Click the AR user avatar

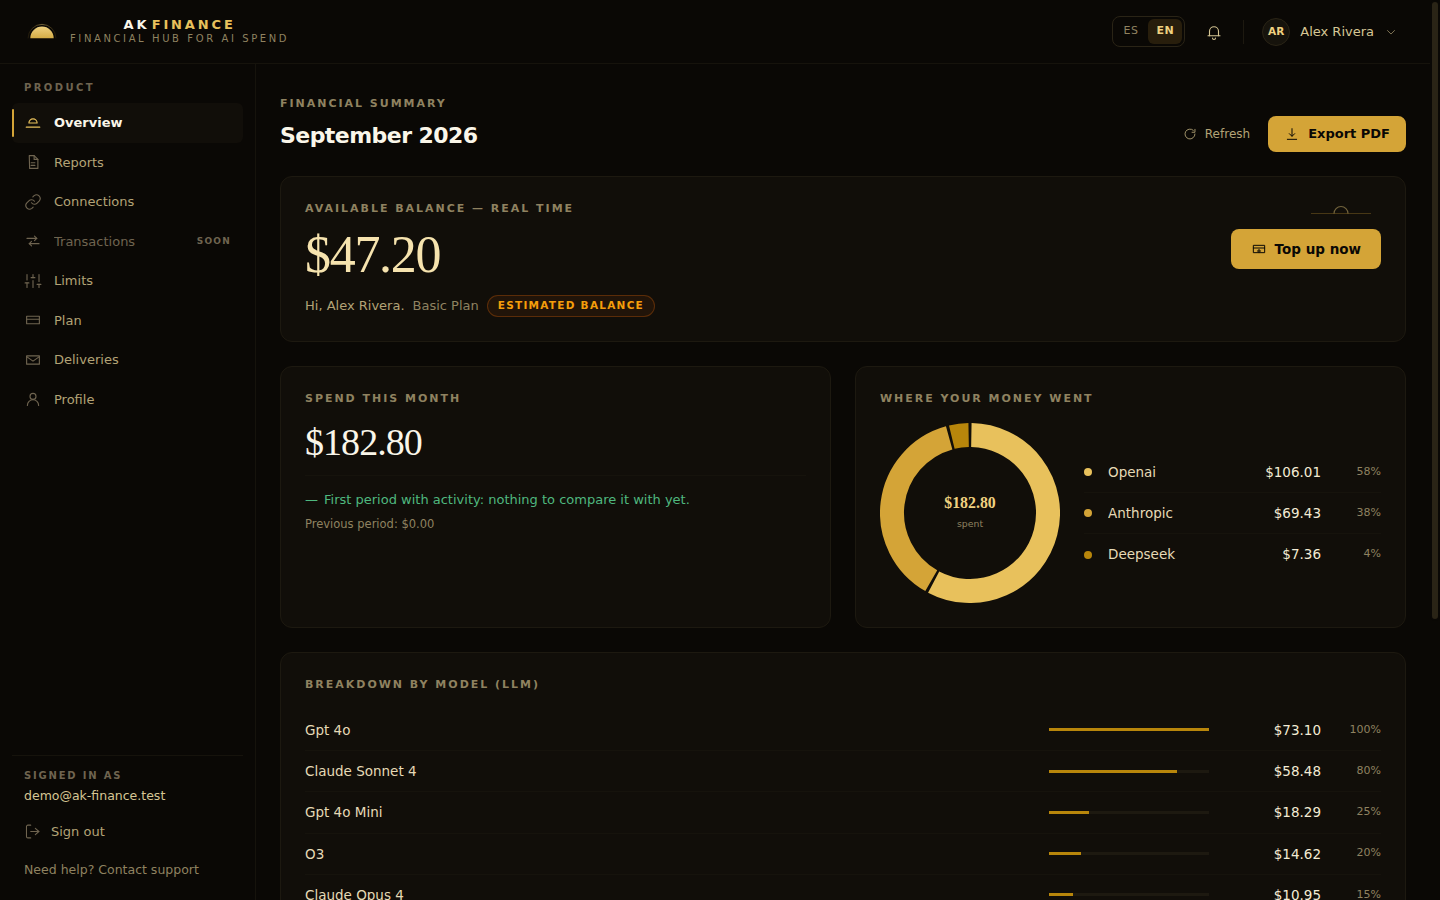pyautogui.click(x=1276, y=32)
